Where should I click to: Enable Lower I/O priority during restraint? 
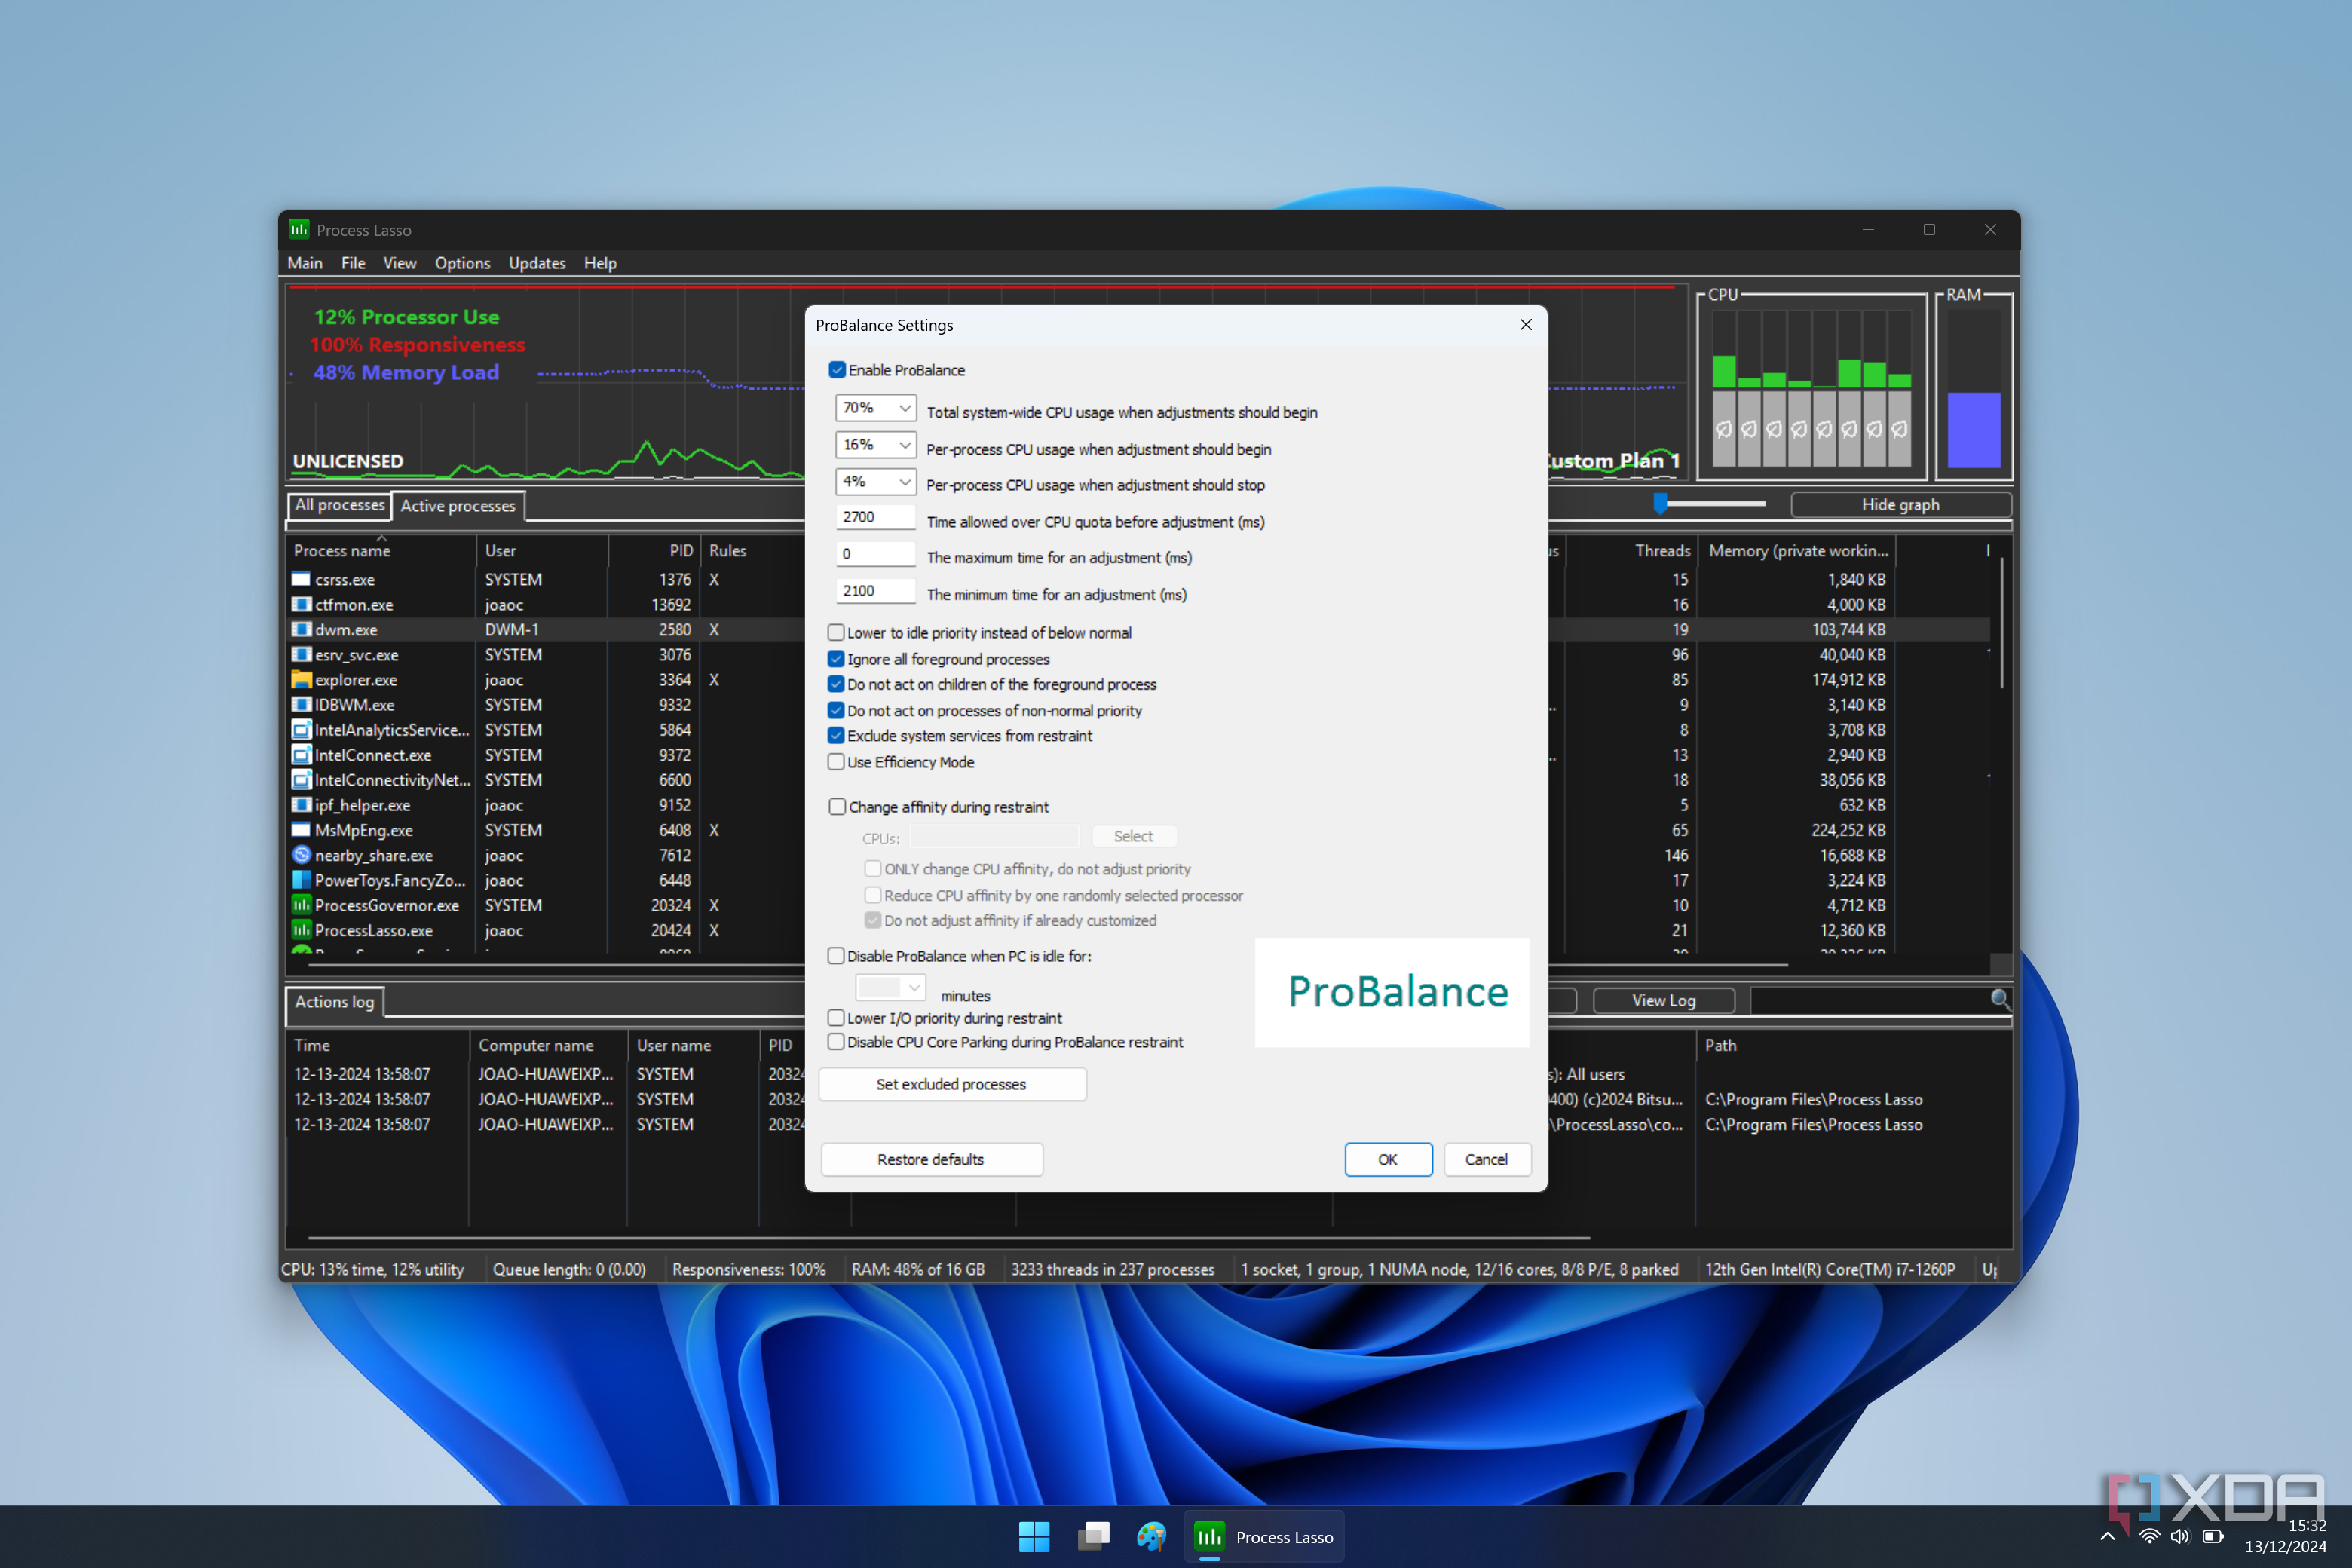[836, 1018]
